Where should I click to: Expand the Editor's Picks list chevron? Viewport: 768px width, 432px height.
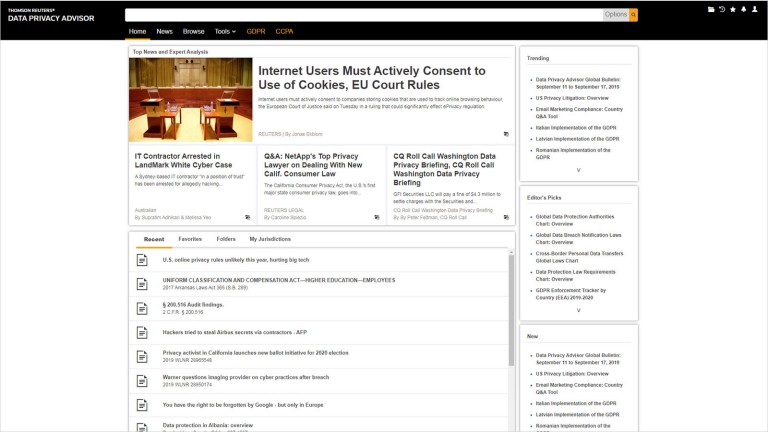pyautogui.click(x=578, y=310)
